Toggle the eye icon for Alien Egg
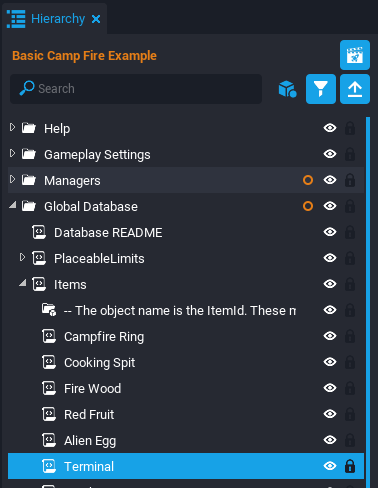Image resolution: width=378 pixels, height=488 pixels. pos(330,440)
